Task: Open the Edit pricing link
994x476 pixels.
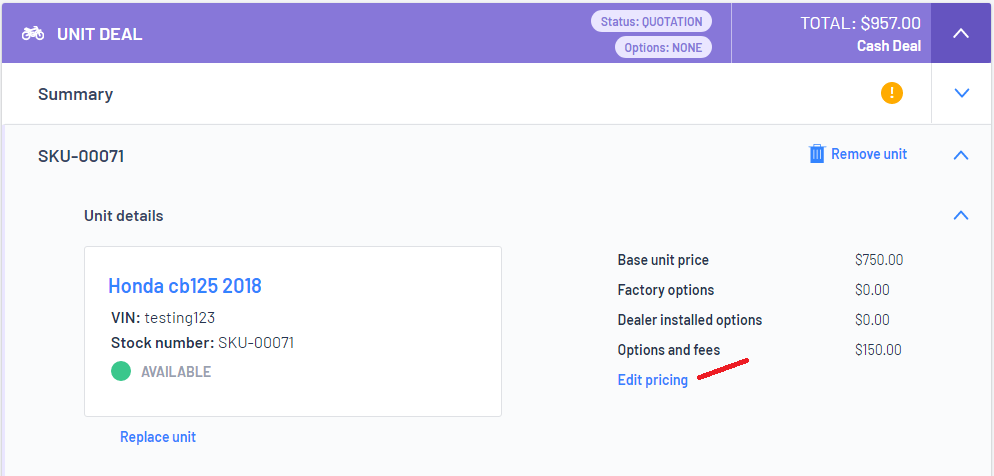Action: (x=652, y=380)
